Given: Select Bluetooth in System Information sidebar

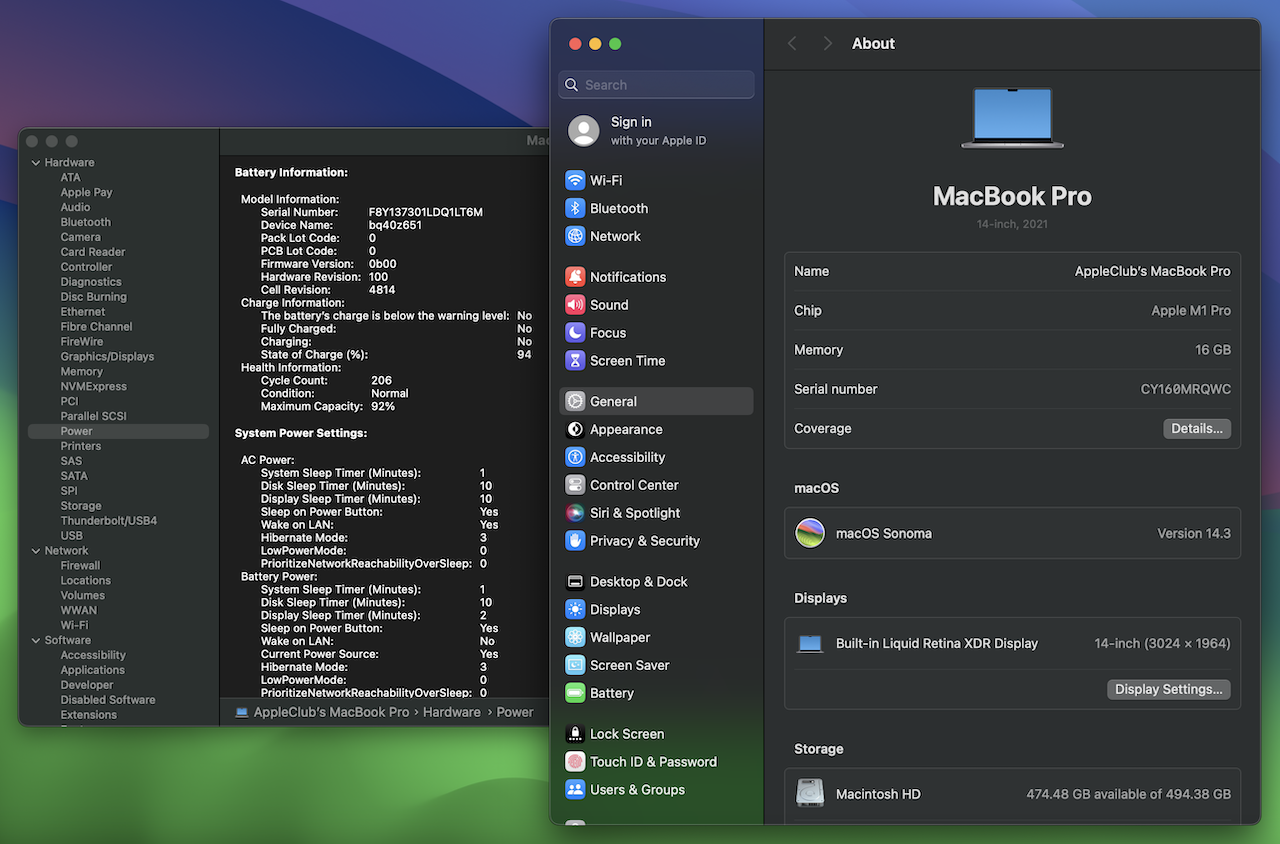Looking at the screenshot, I should click(x=86, y=222).
